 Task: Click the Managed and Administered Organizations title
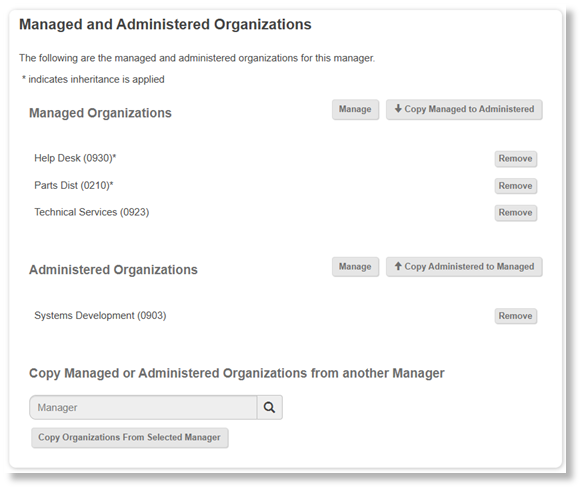click(165, 24)
